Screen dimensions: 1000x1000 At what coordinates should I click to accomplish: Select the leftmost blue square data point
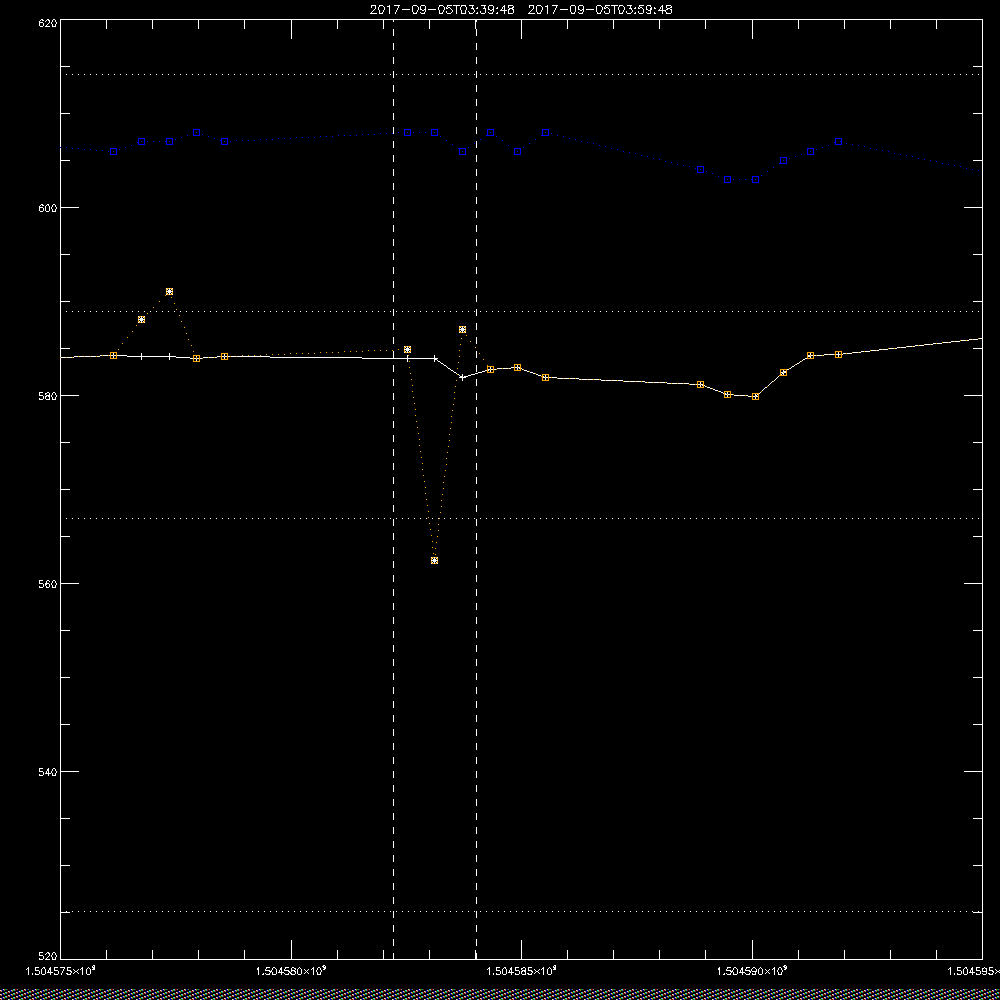pyautogui.click(x=114, y=152)
